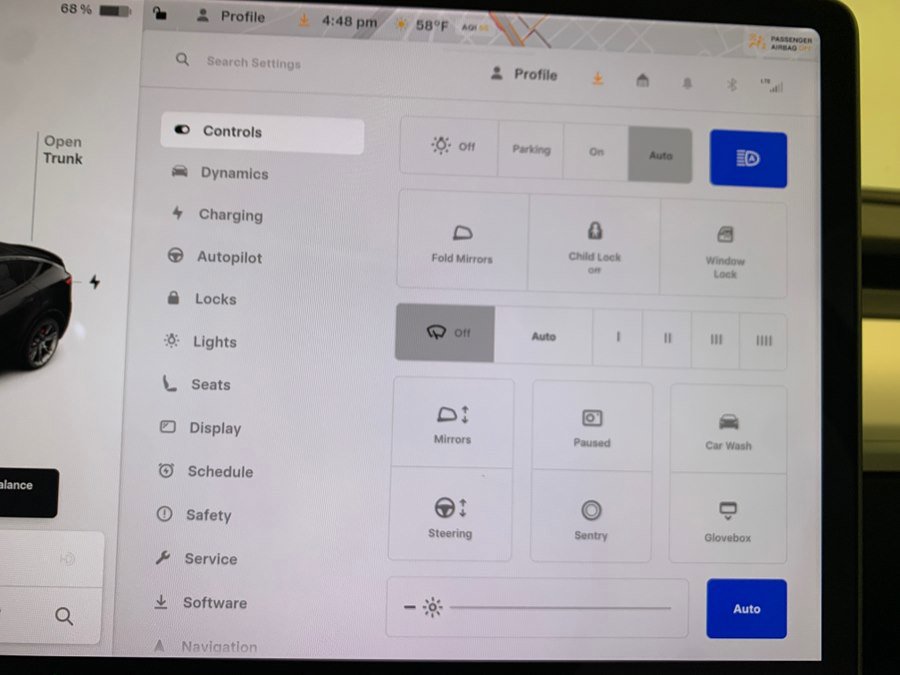
Task: Tap the notification bell icon
Action: pos(687,84)
